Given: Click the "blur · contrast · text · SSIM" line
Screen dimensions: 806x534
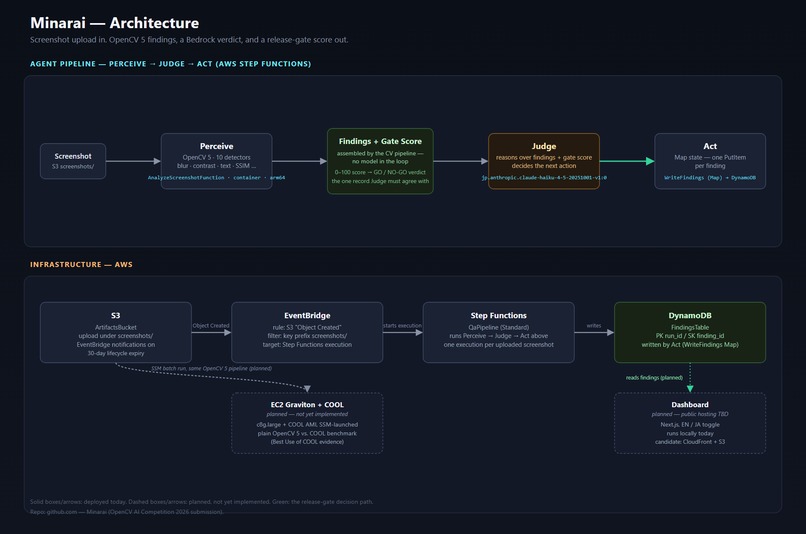Looking at the screenshot, I should point(216,165).
